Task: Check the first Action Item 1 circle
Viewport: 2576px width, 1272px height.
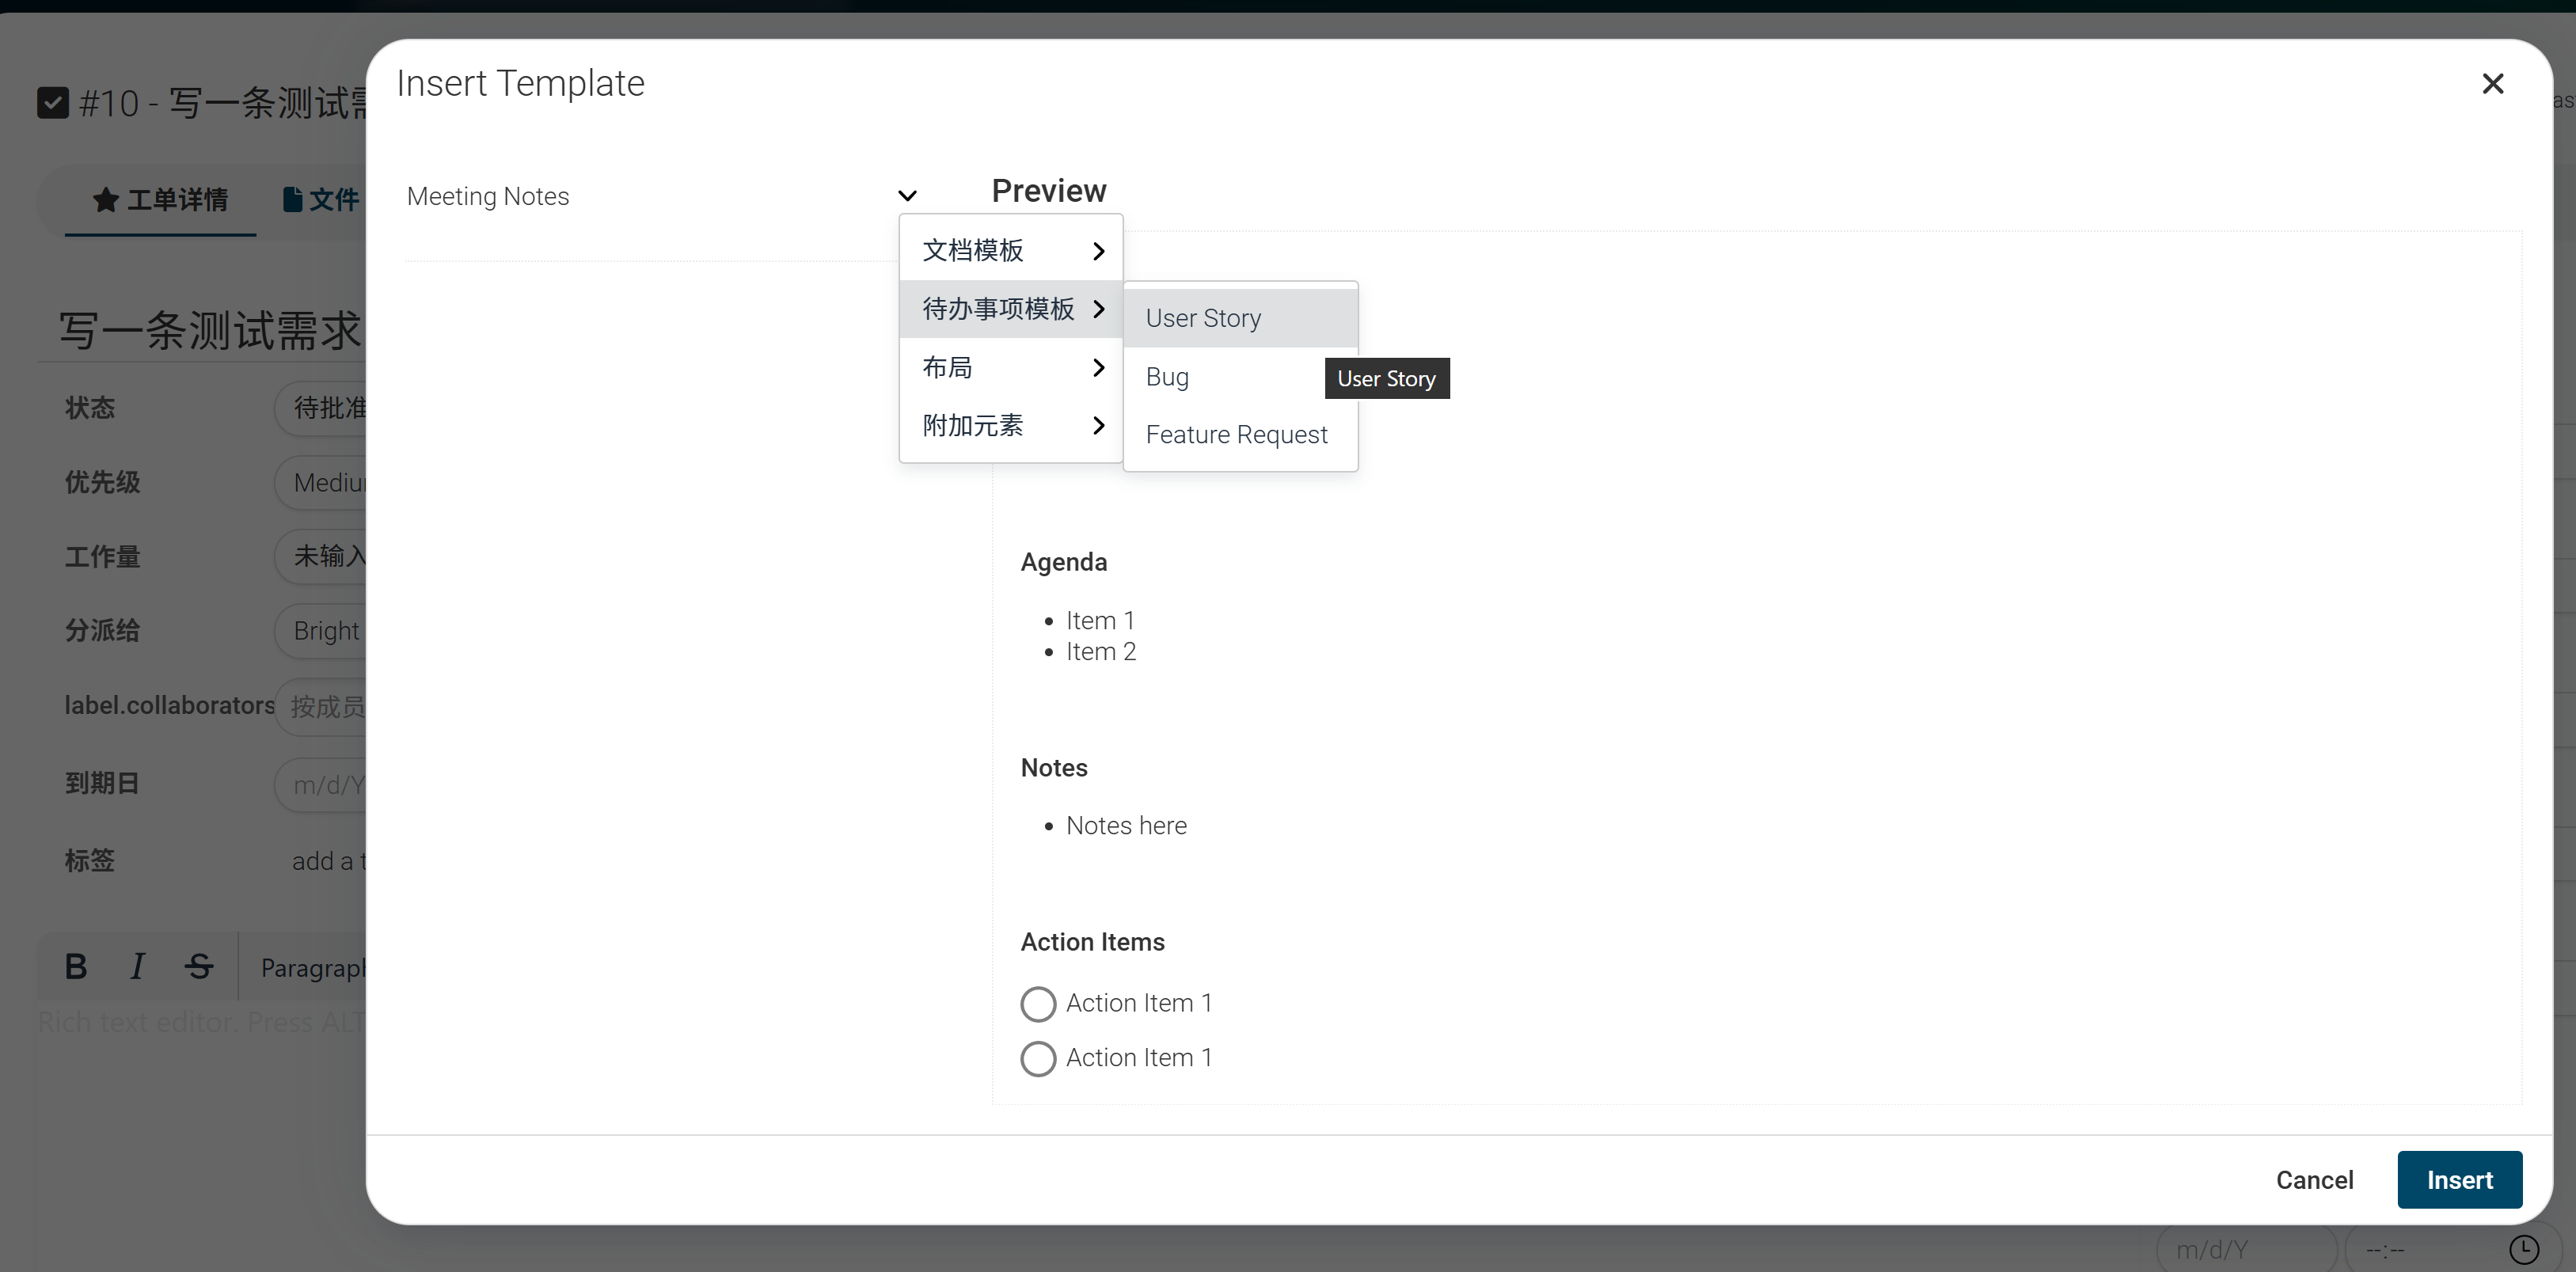Action: pyautogui.click(x=1038, y=1004)
